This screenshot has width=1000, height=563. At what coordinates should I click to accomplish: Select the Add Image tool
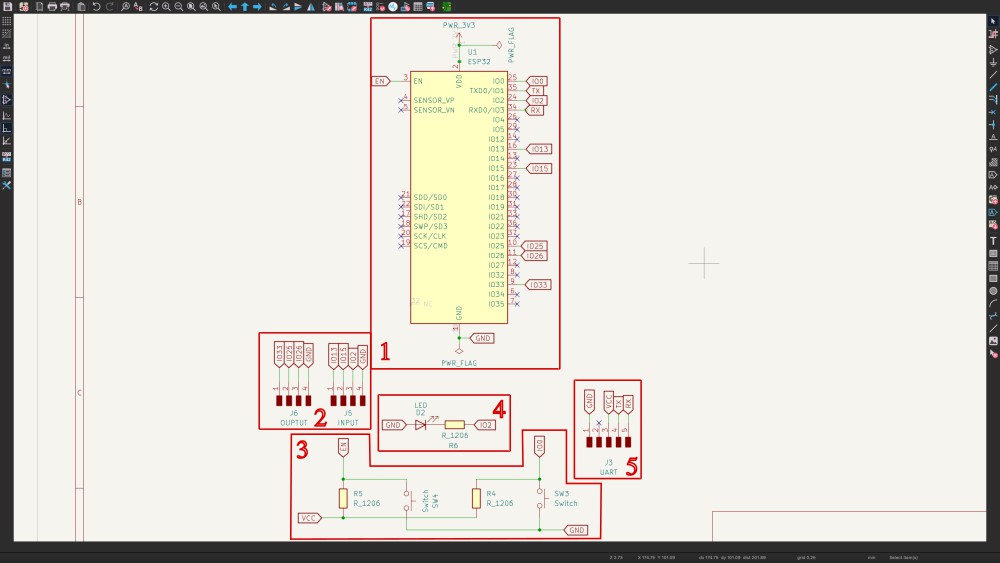[993, 341]
